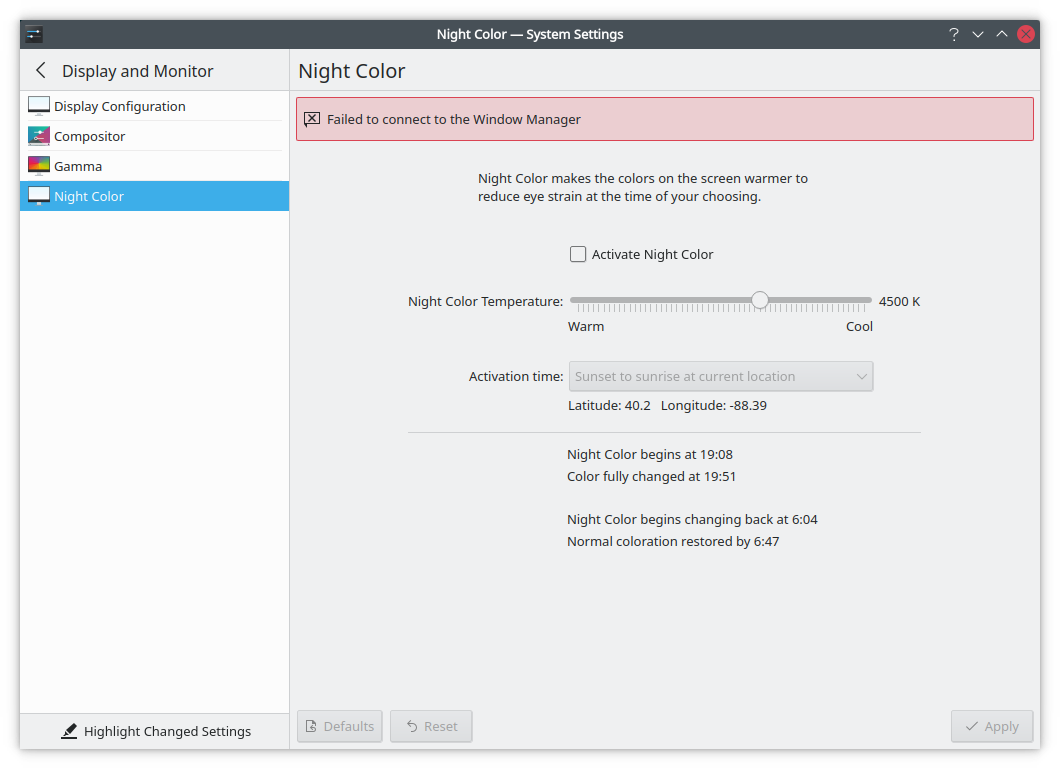
Task: Click the slider track near Warm end
Action: pyautogui.click(x=581, y=300)
